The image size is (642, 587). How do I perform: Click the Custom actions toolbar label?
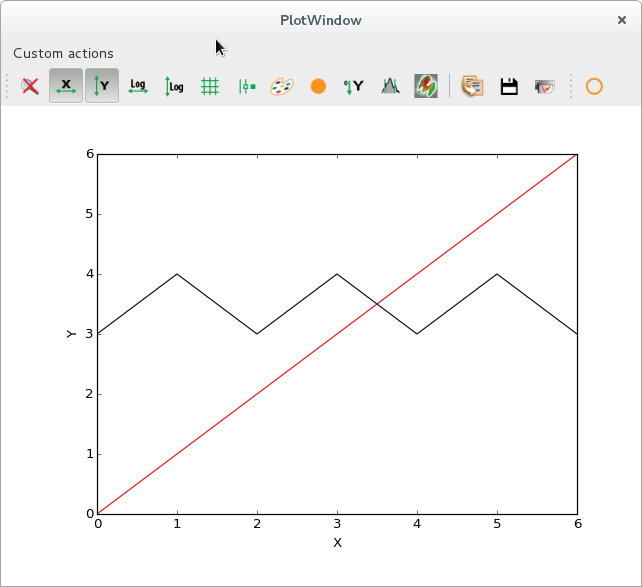coord(63,53)
